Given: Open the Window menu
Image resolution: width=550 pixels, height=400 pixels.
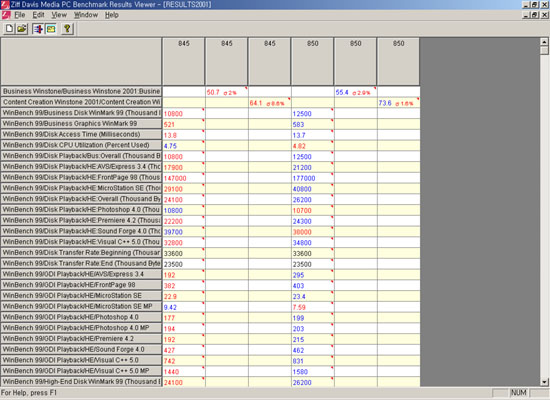Looking at the screenshot, I should click(86, 15).
